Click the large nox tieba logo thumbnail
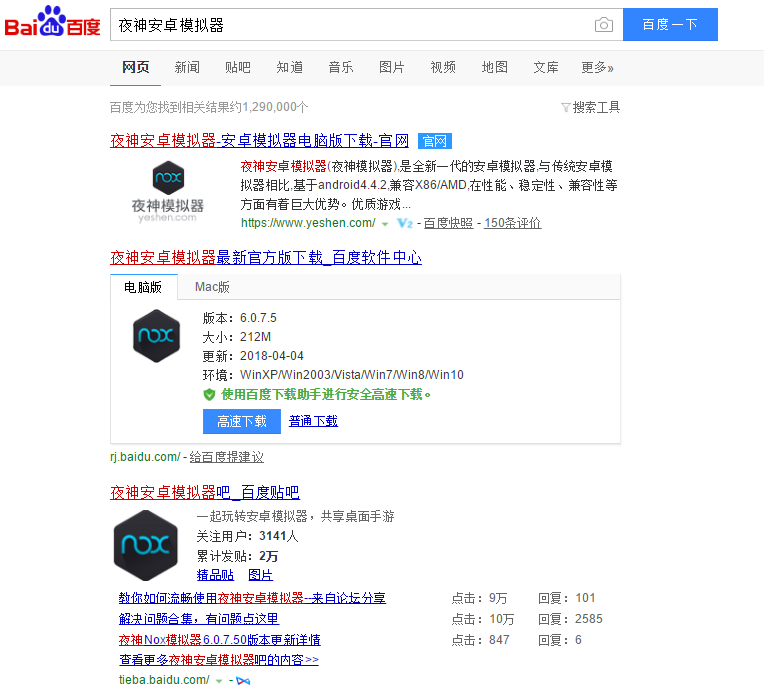The image size is (764, 692). point(146,545)
